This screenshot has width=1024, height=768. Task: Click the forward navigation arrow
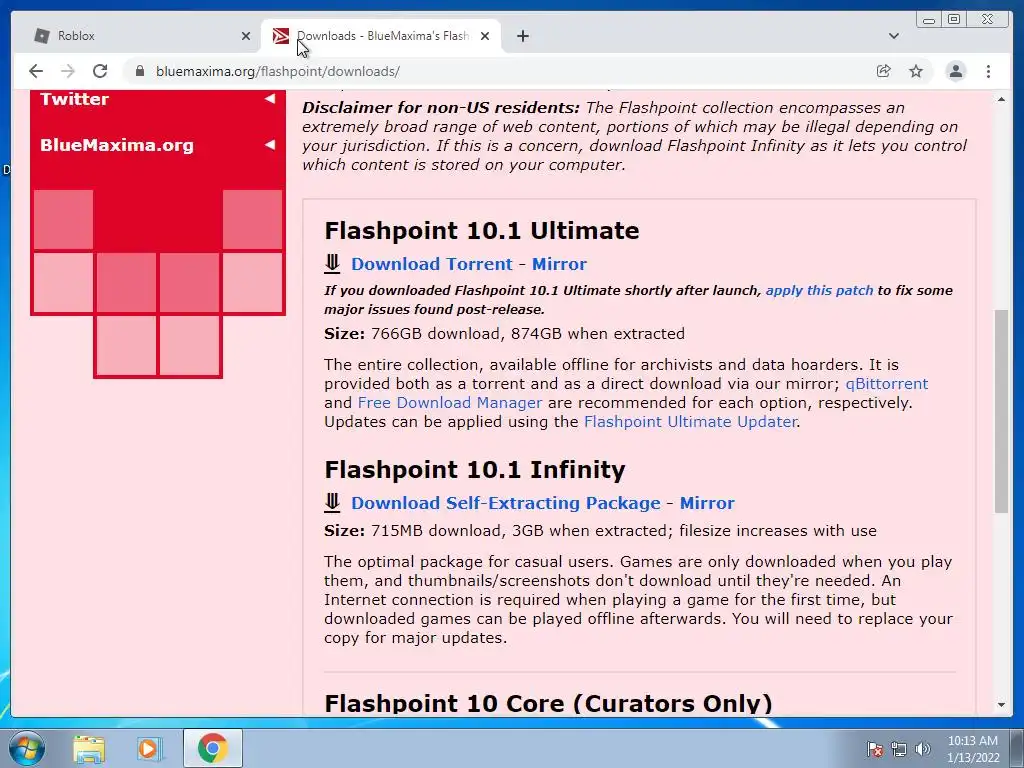click(68, 71)
